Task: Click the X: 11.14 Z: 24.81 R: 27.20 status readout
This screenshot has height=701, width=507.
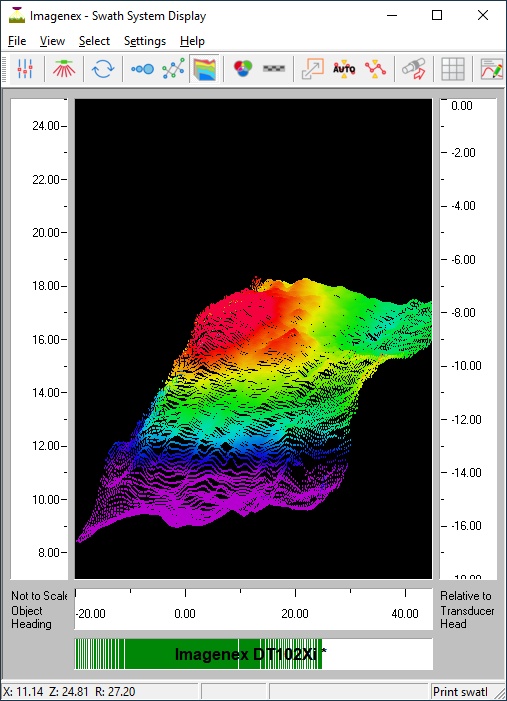Action: pyautogui.click(x=69, y=692)
